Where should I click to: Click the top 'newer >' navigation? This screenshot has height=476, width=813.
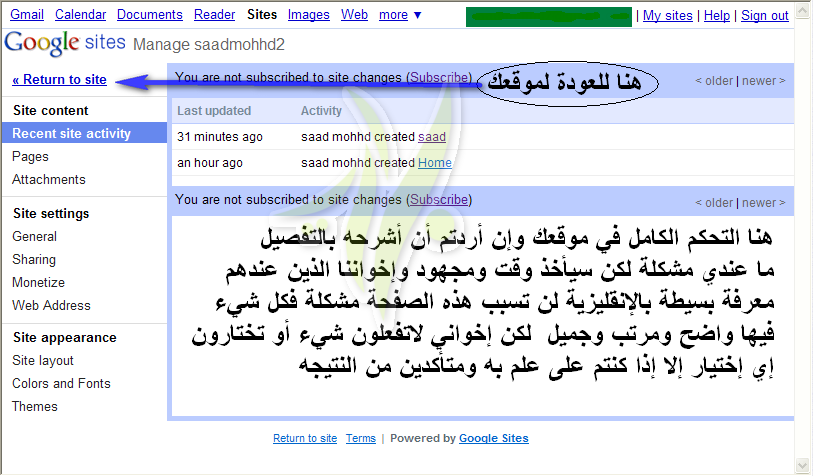[764, 81]
